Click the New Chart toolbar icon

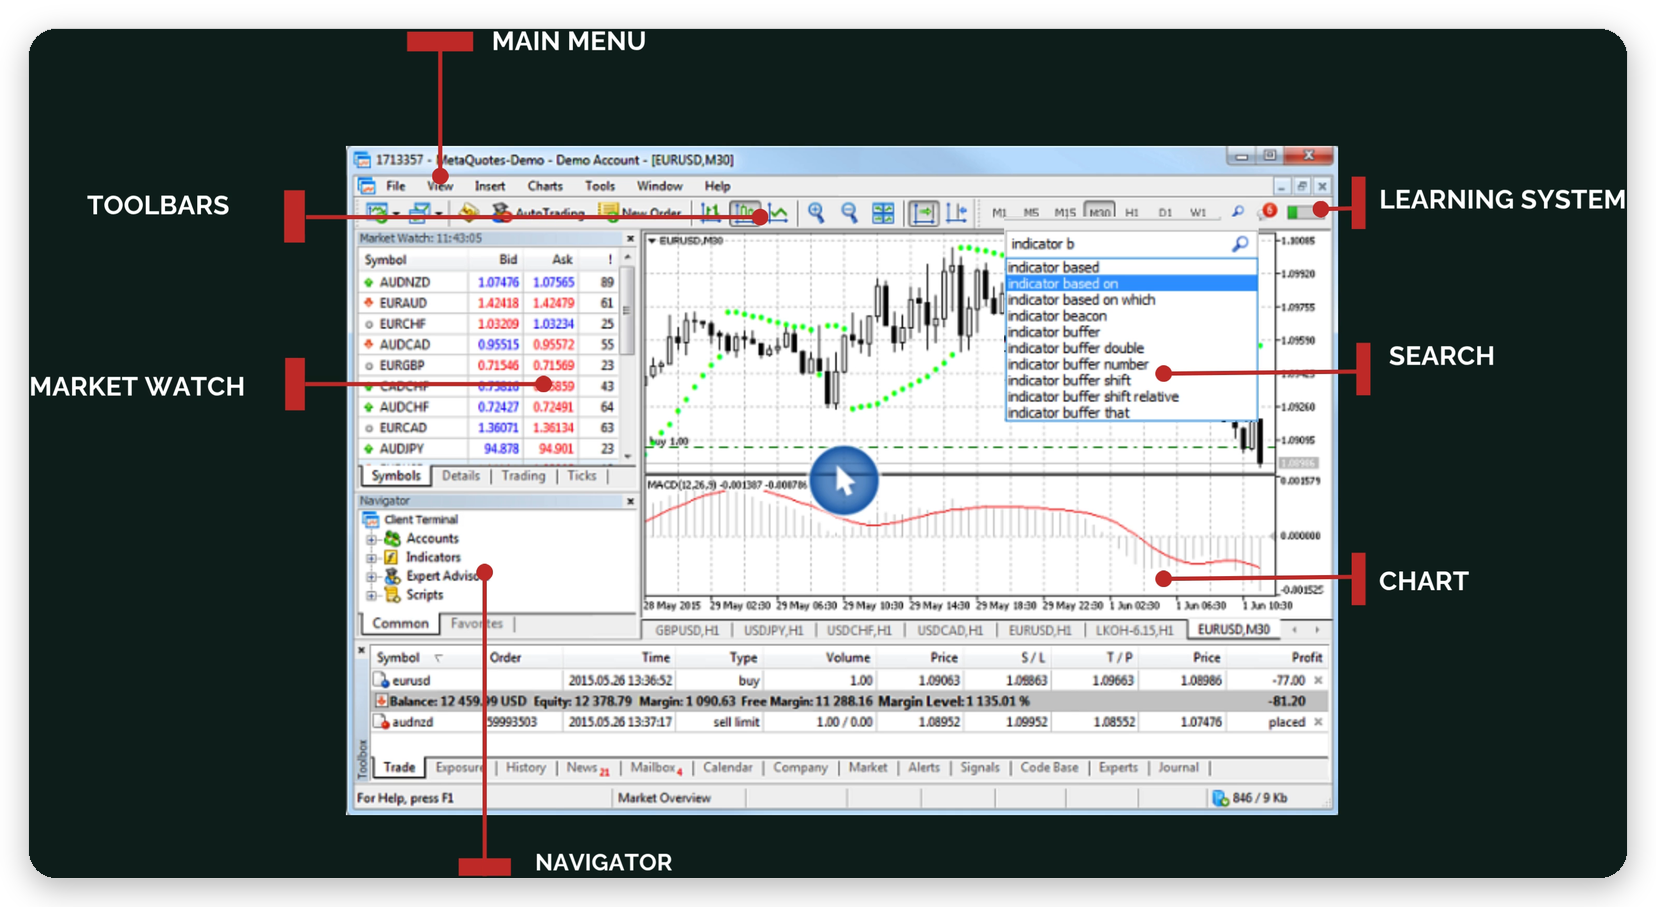tap(378, 213)
